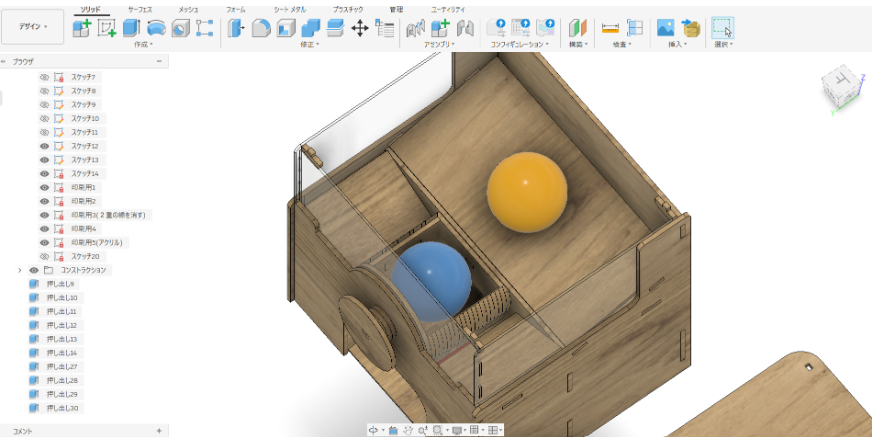Screen dimensions: 872x437
Task: Switch to the サーフェス tab
Action: (x=140, y=10)
